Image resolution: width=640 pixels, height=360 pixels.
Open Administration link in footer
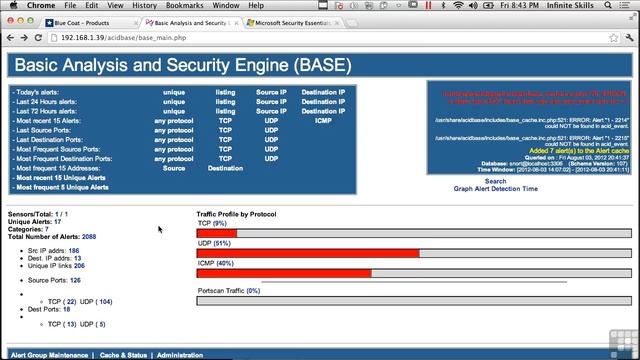pyautogui.click(x=180, y=355)
